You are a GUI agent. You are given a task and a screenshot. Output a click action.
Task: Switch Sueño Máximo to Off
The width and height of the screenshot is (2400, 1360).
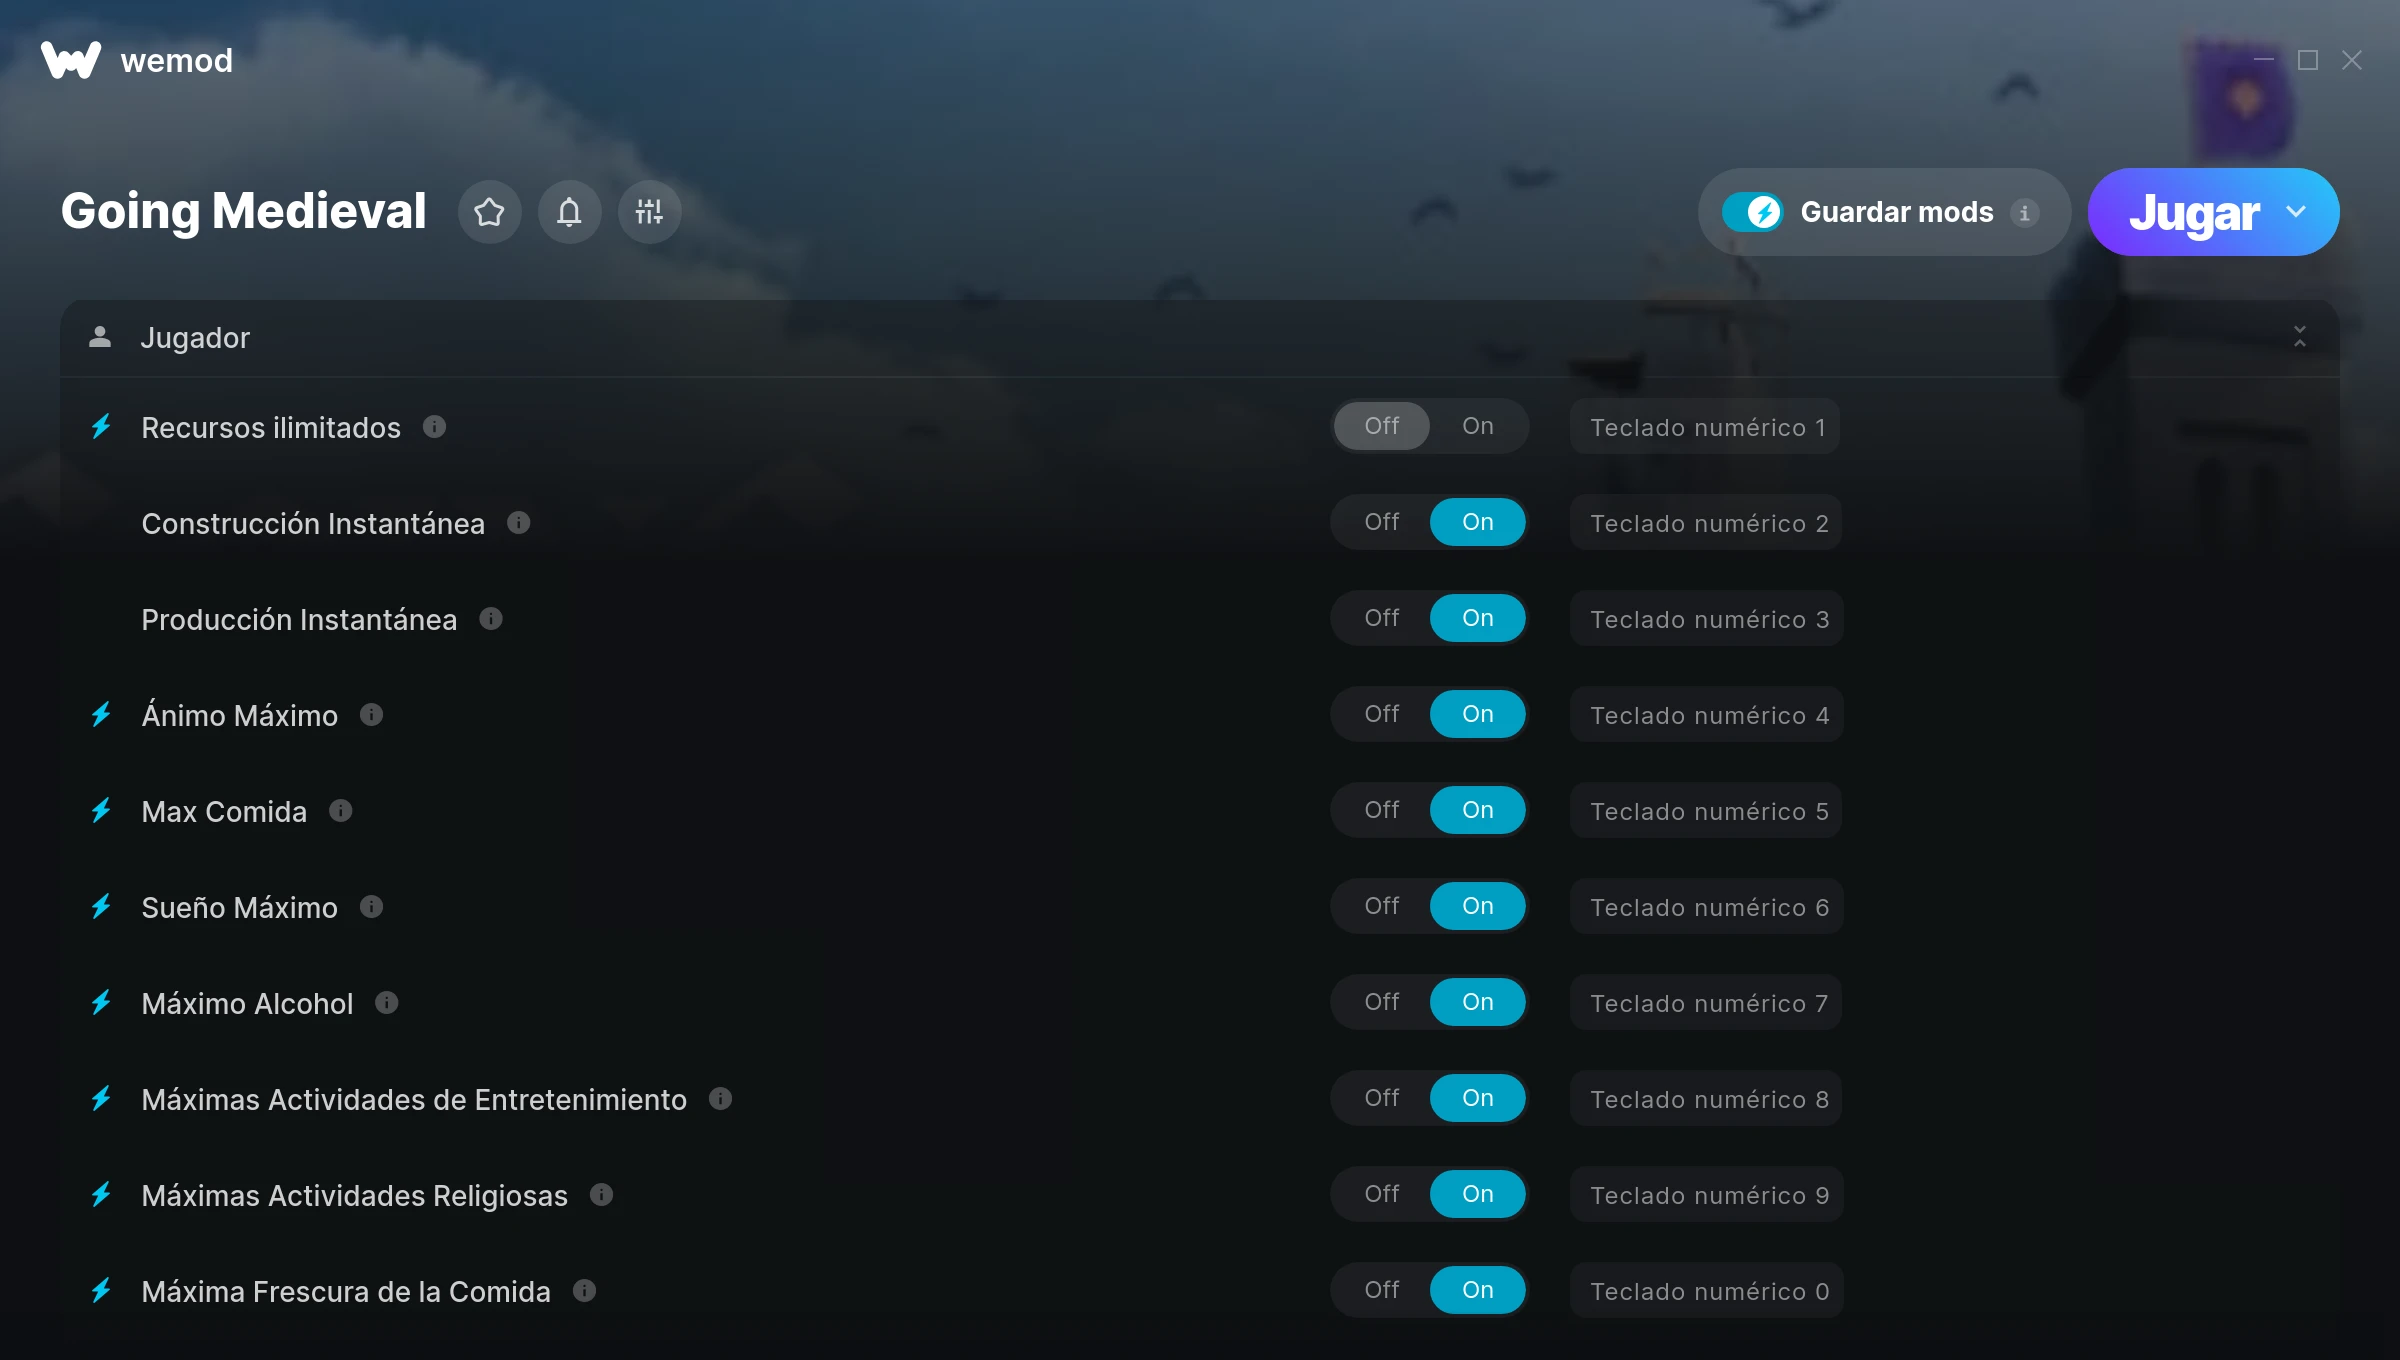pos(1381,906)
